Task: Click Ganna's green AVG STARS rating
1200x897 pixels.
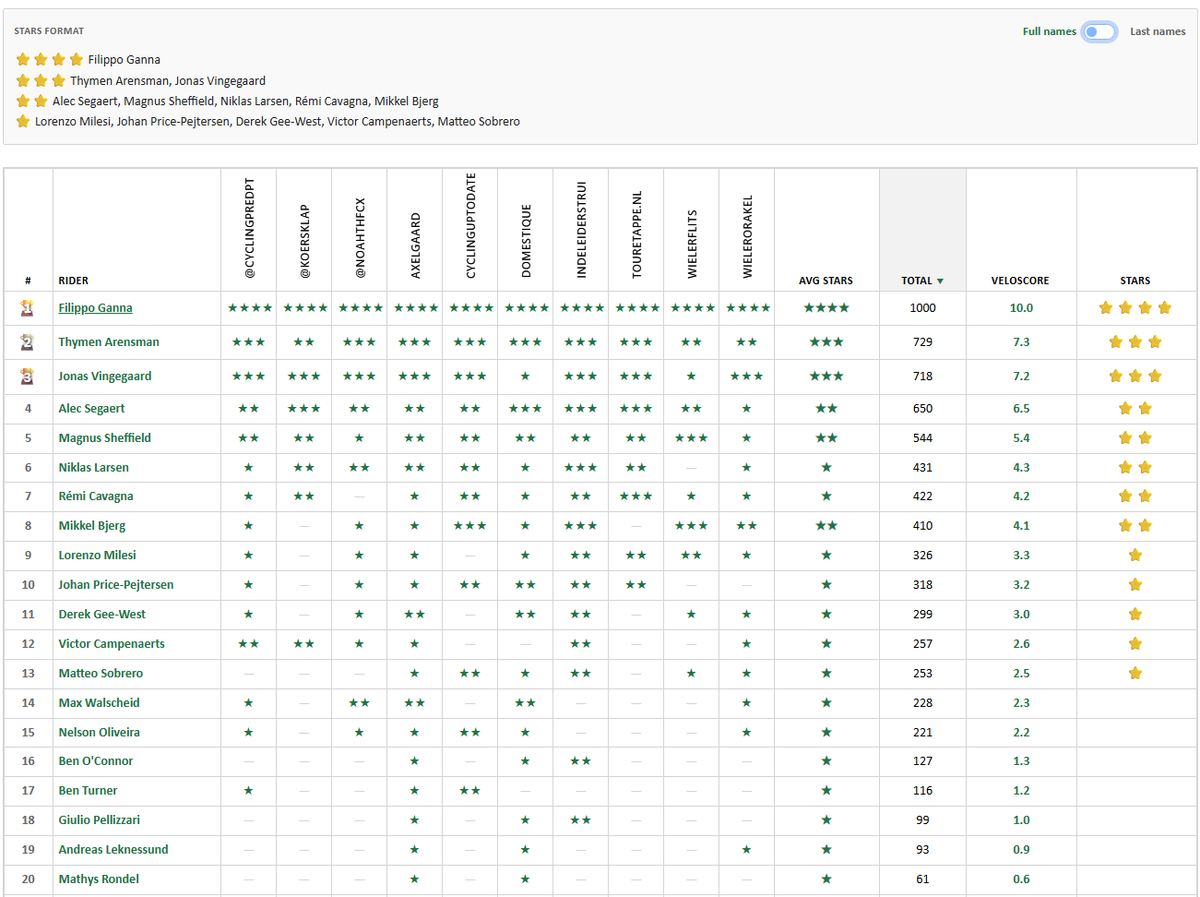Action: pos(826,308)
